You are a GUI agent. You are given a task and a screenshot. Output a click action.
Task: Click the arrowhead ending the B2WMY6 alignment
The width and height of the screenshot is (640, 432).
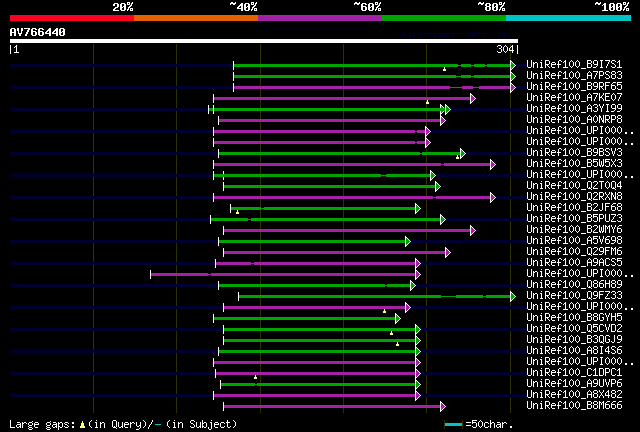click(473, 231)
